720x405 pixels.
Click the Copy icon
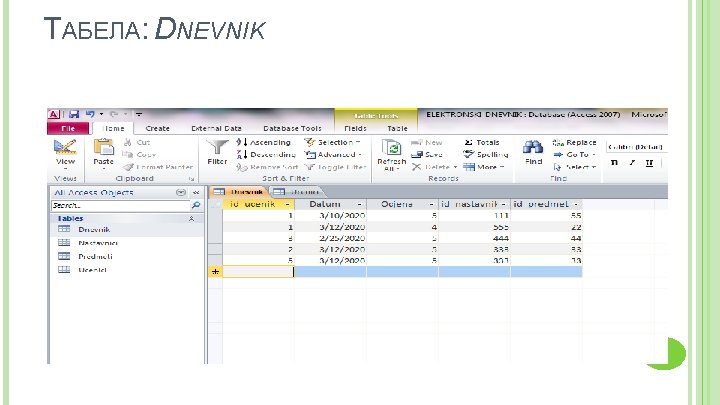pos(128,155)
